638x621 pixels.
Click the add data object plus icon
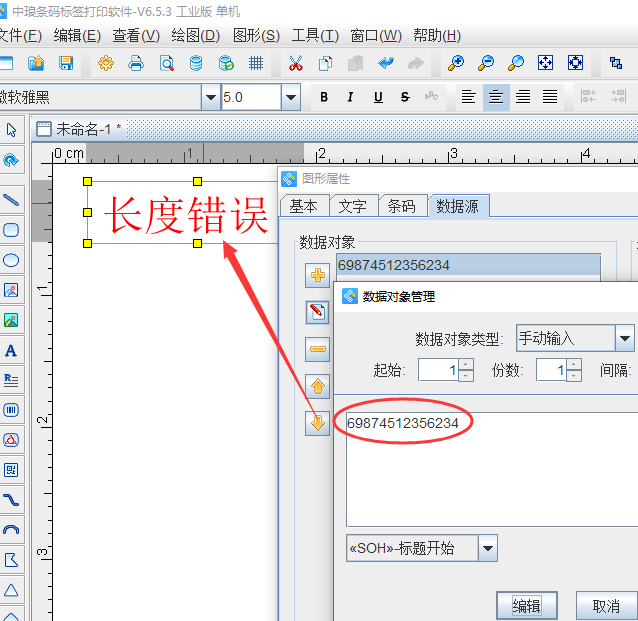pos(318,275)
